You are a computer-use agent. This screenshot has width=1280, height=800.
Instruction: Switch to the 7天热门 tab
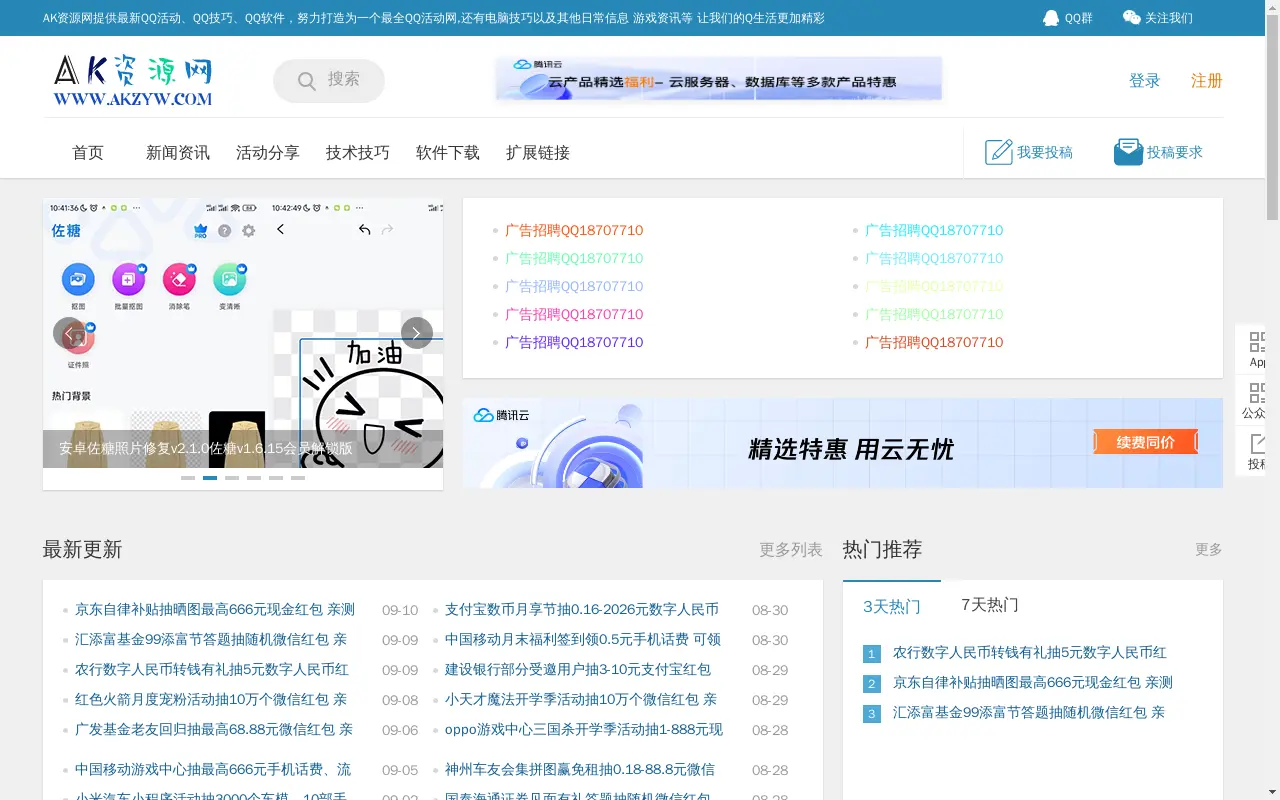(x=990, y=605)
